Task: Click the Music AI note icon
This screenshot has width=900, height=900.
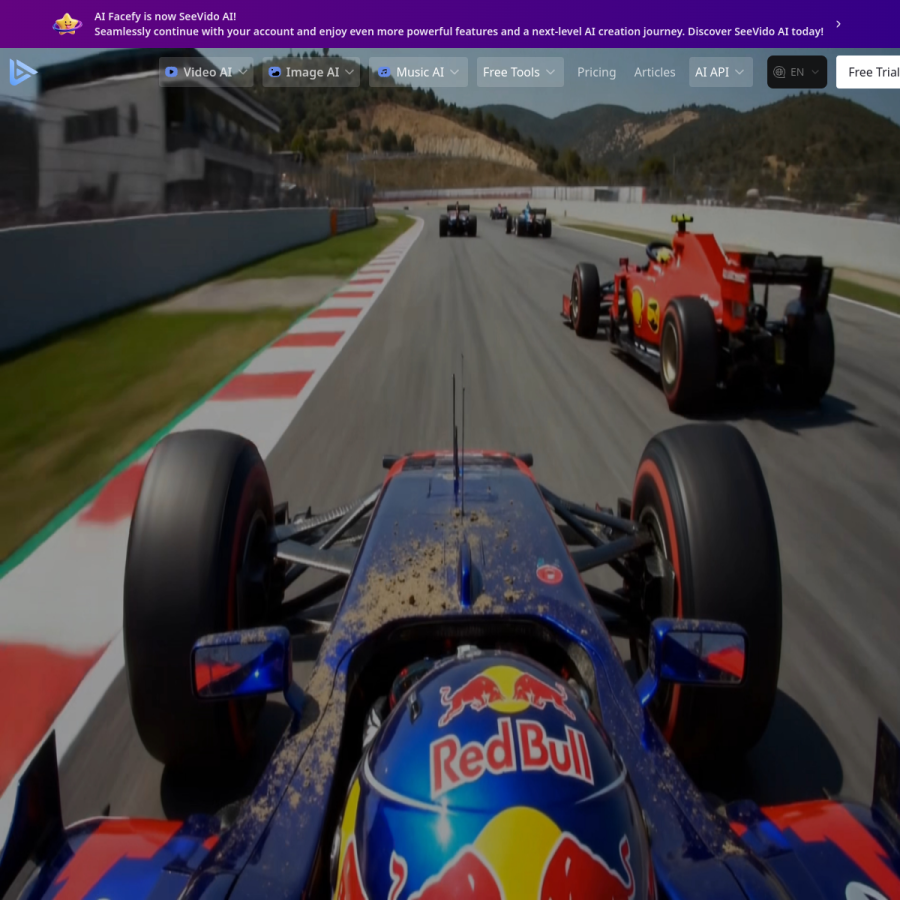Action: point(385,72)
